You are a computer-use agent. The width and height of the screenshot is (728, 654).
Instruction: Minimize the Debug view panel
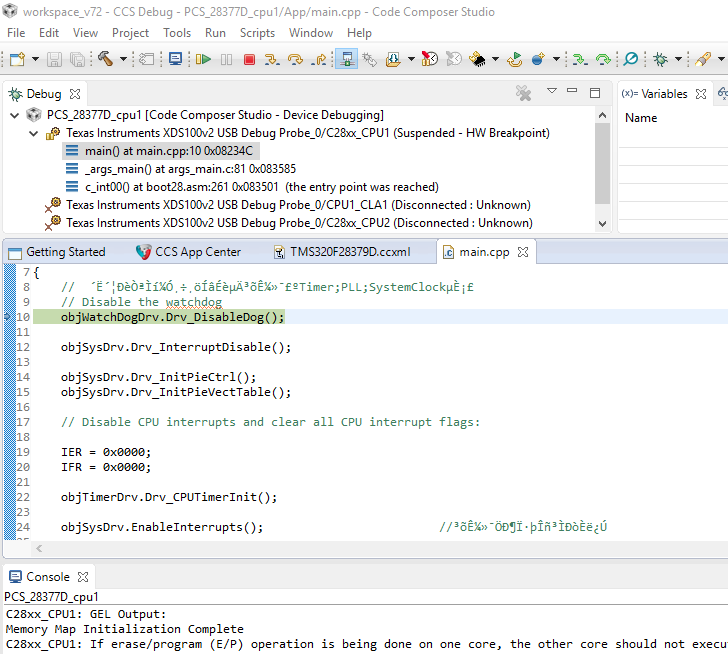572,91
